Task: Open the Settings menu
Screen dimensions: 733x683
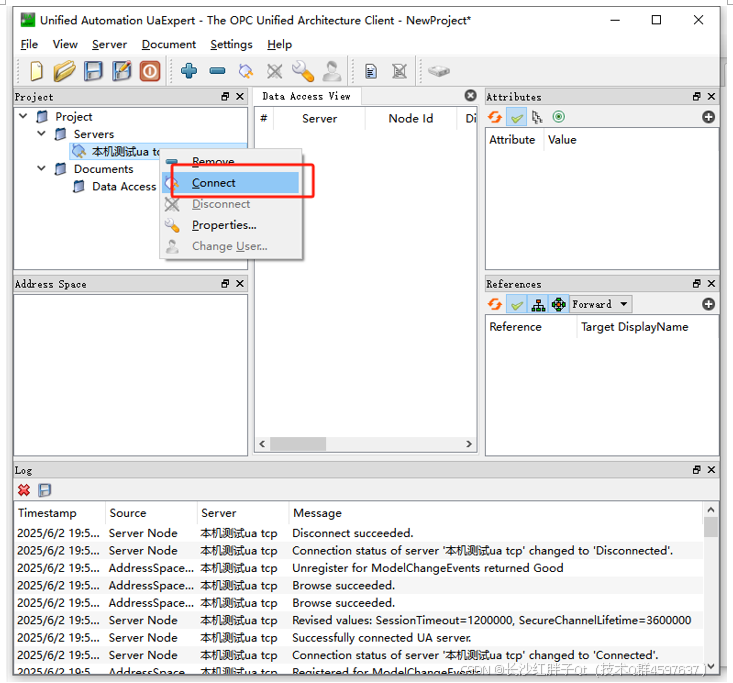Action: [231, 44]
